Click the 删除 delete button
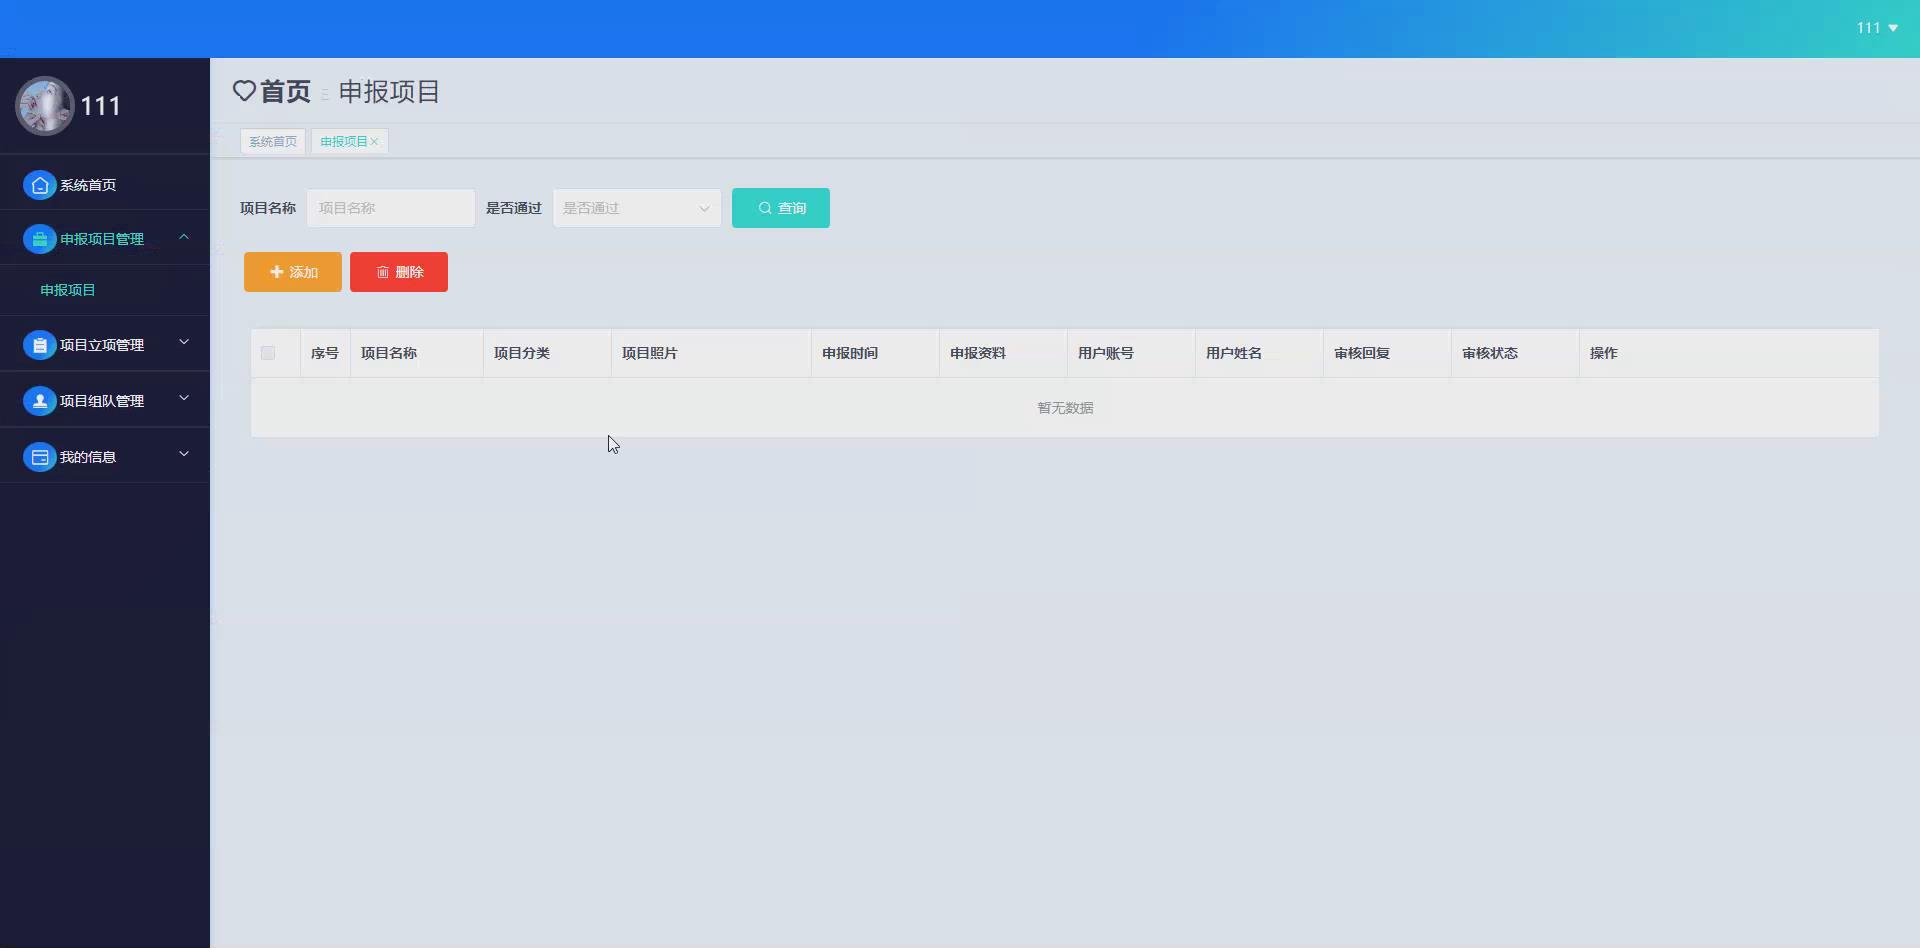Viewport: 1920px width, 948px height. click(398, 271)
